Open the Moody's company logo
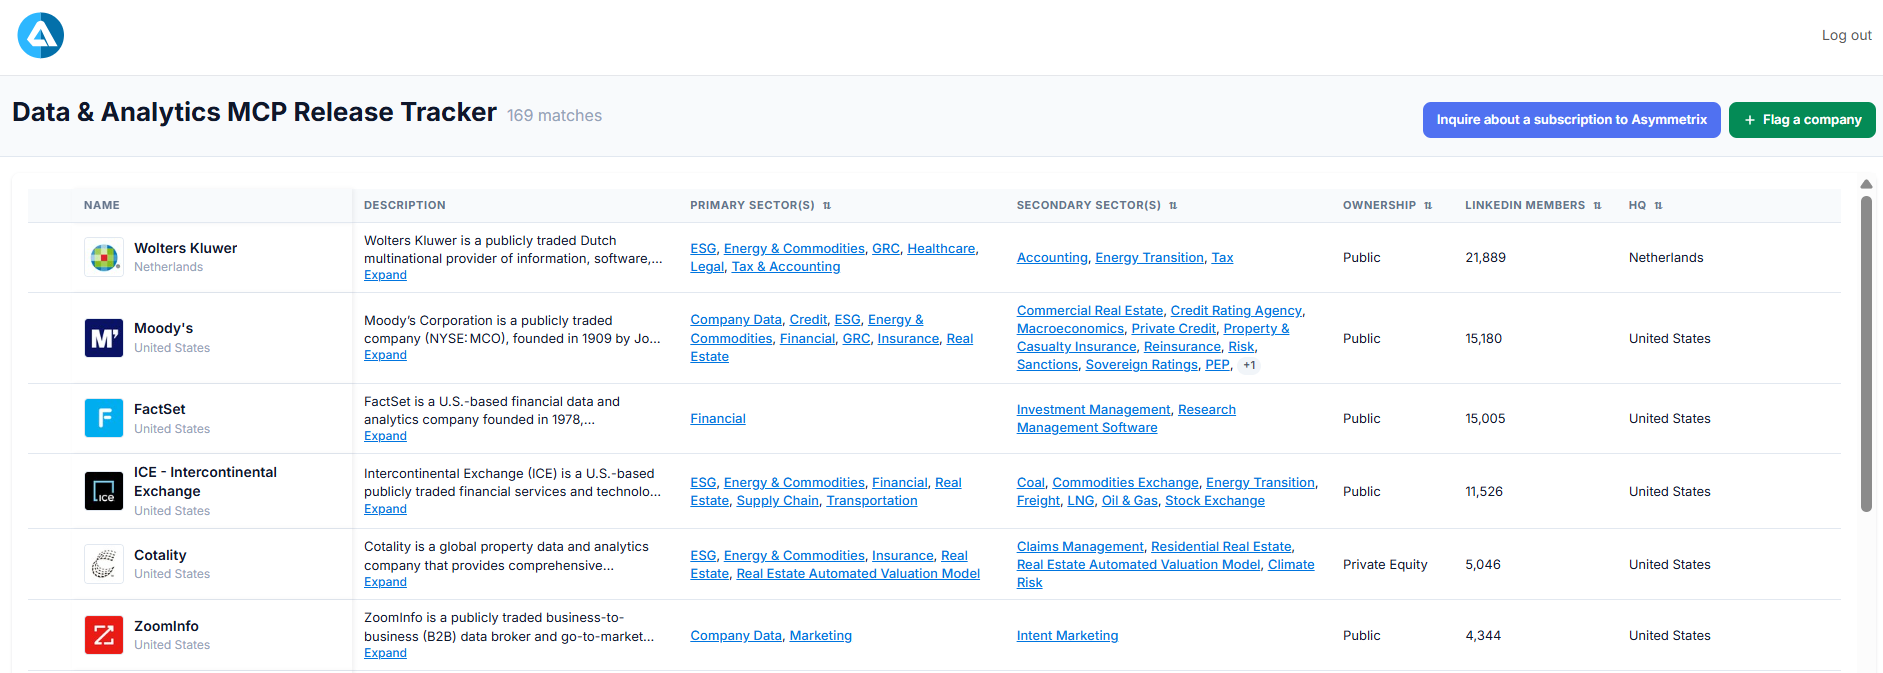 [104, 338]
